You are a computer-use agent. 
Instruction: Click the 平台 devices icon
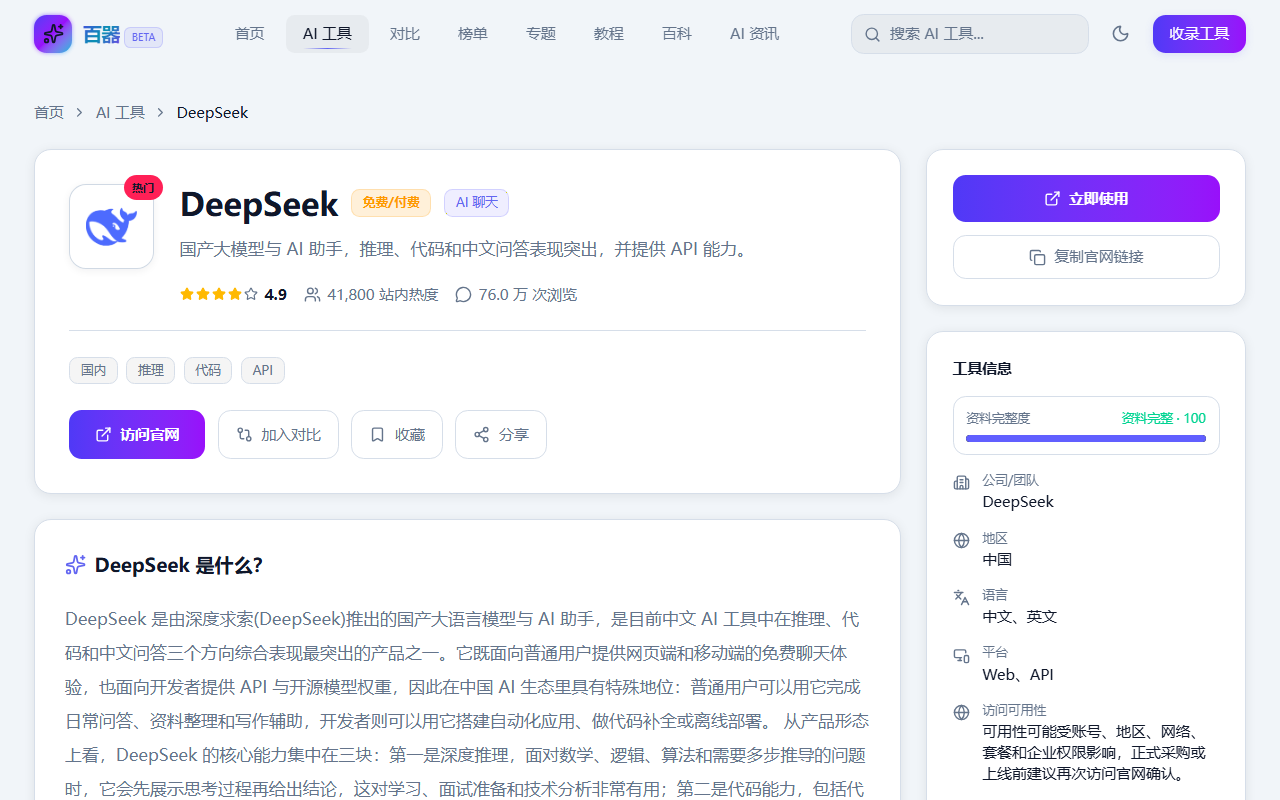coord(962,656)
